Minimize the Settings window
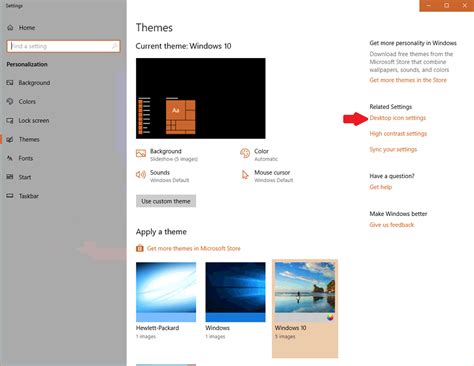This screenshot has height=366, width=474. coord(429,5)
